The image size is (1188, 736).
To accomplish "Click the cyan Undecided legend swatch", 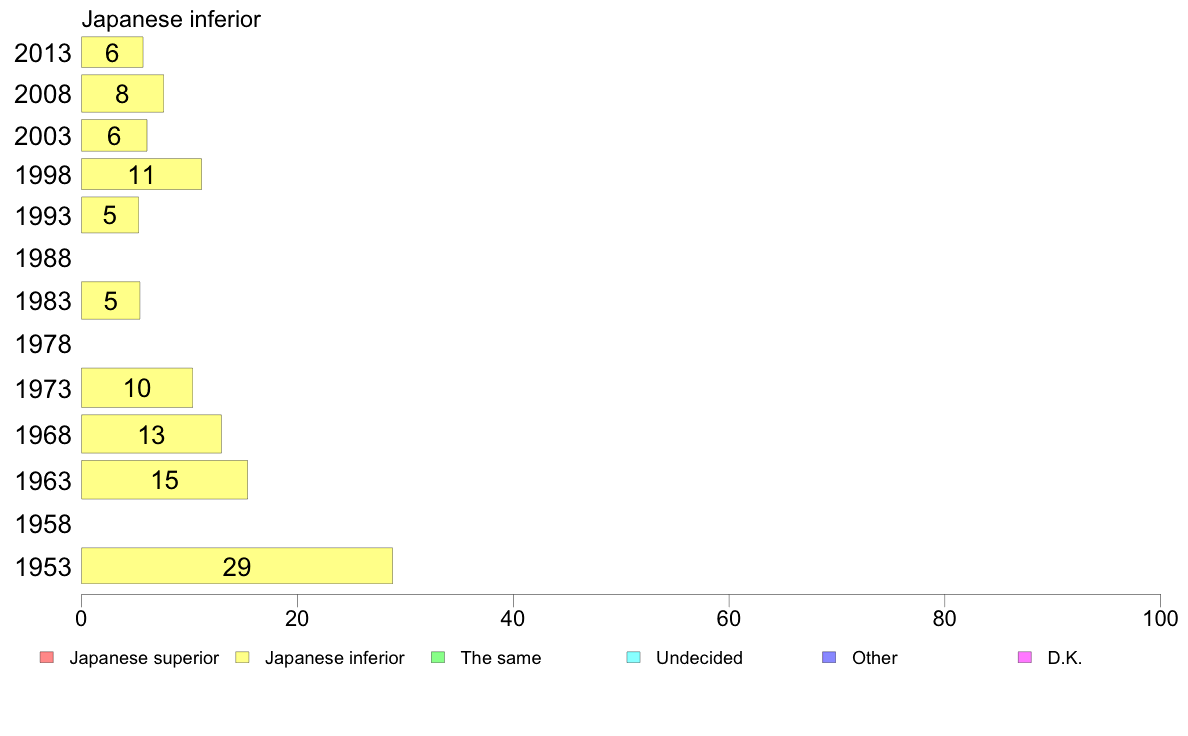I will [x=634, y=657].
